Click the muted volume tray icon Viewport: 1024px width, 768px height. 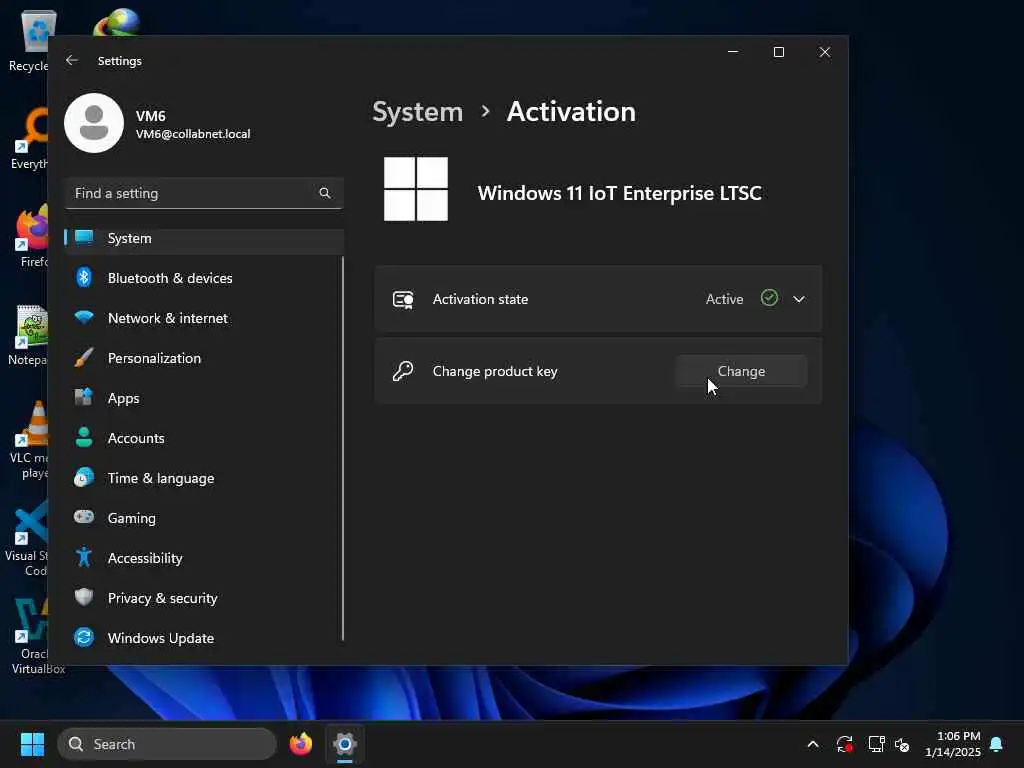[x=902, y=744]
